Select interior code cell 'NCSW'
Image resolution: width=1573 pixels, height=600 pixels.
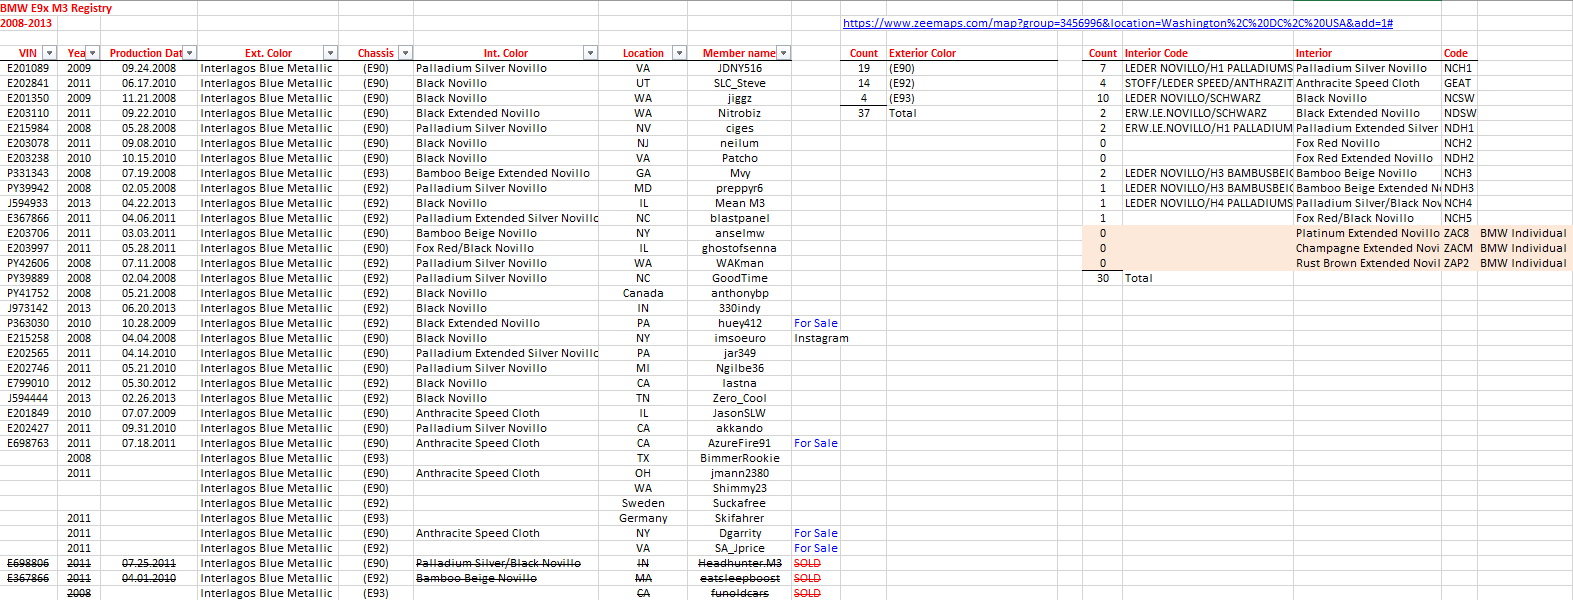[1459, 98]
